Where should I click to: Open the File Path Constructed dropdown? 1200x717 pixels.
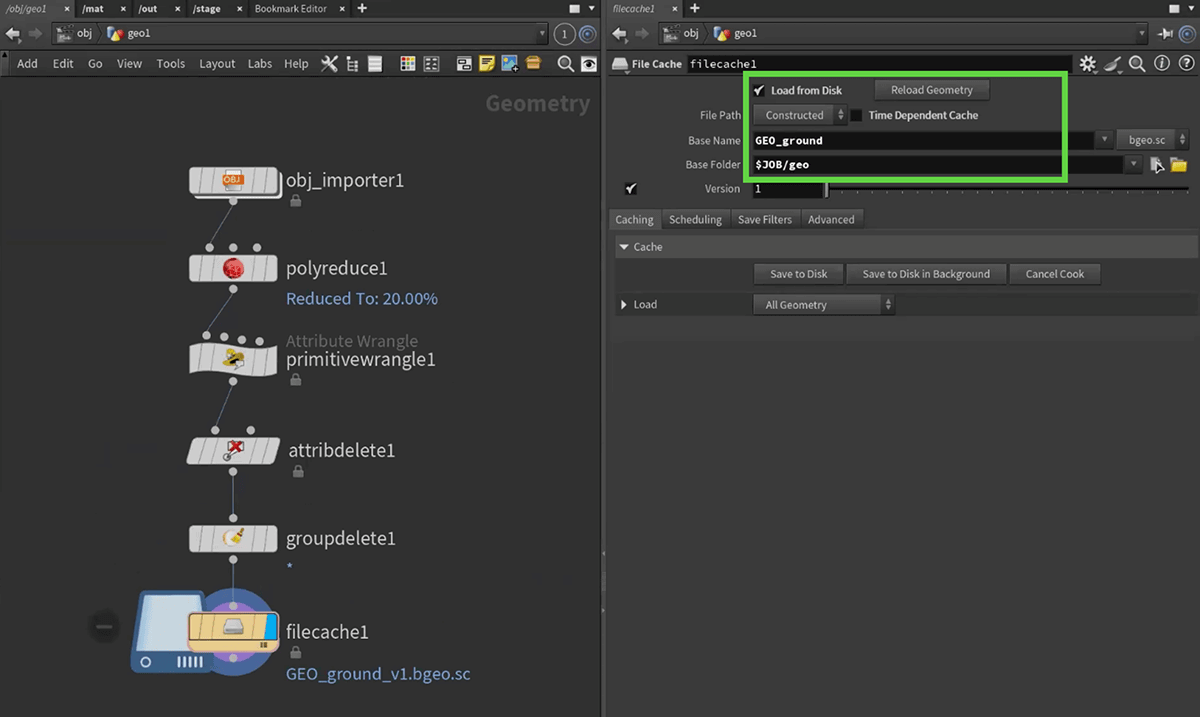(800, 116)
